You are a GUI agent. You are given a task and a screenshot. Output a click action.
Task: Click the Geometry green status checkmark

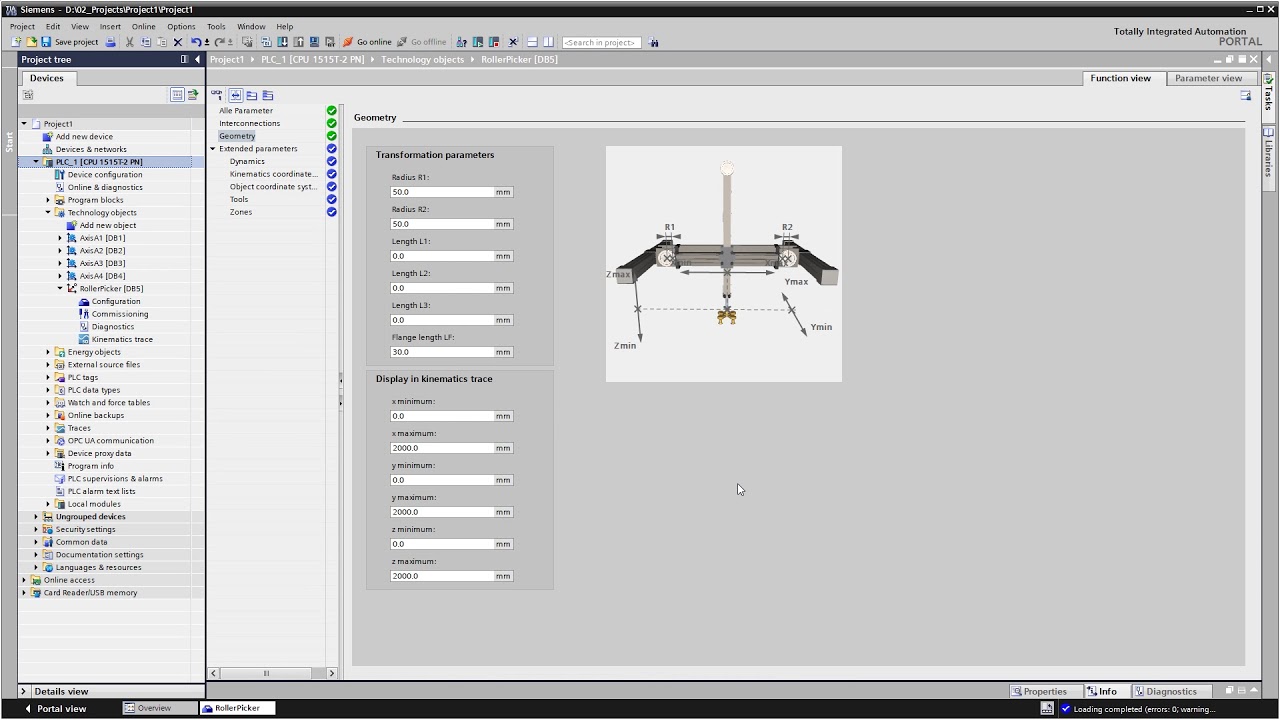pos(332,136)
